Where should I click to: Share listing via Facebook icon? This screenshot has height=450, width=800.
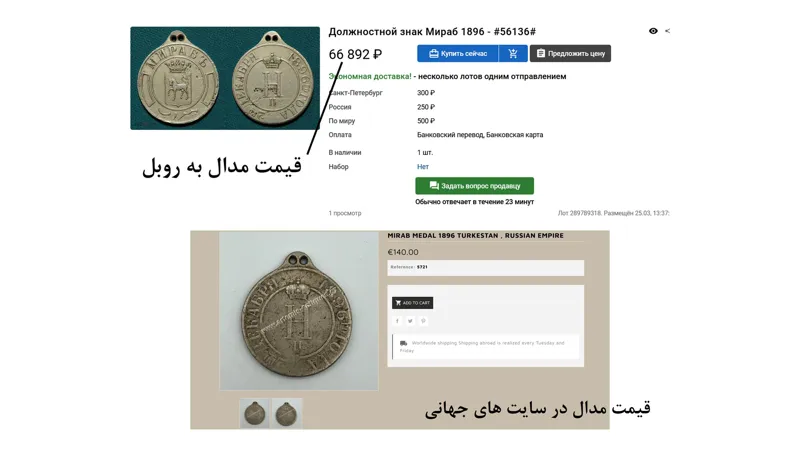pos(397,321)
